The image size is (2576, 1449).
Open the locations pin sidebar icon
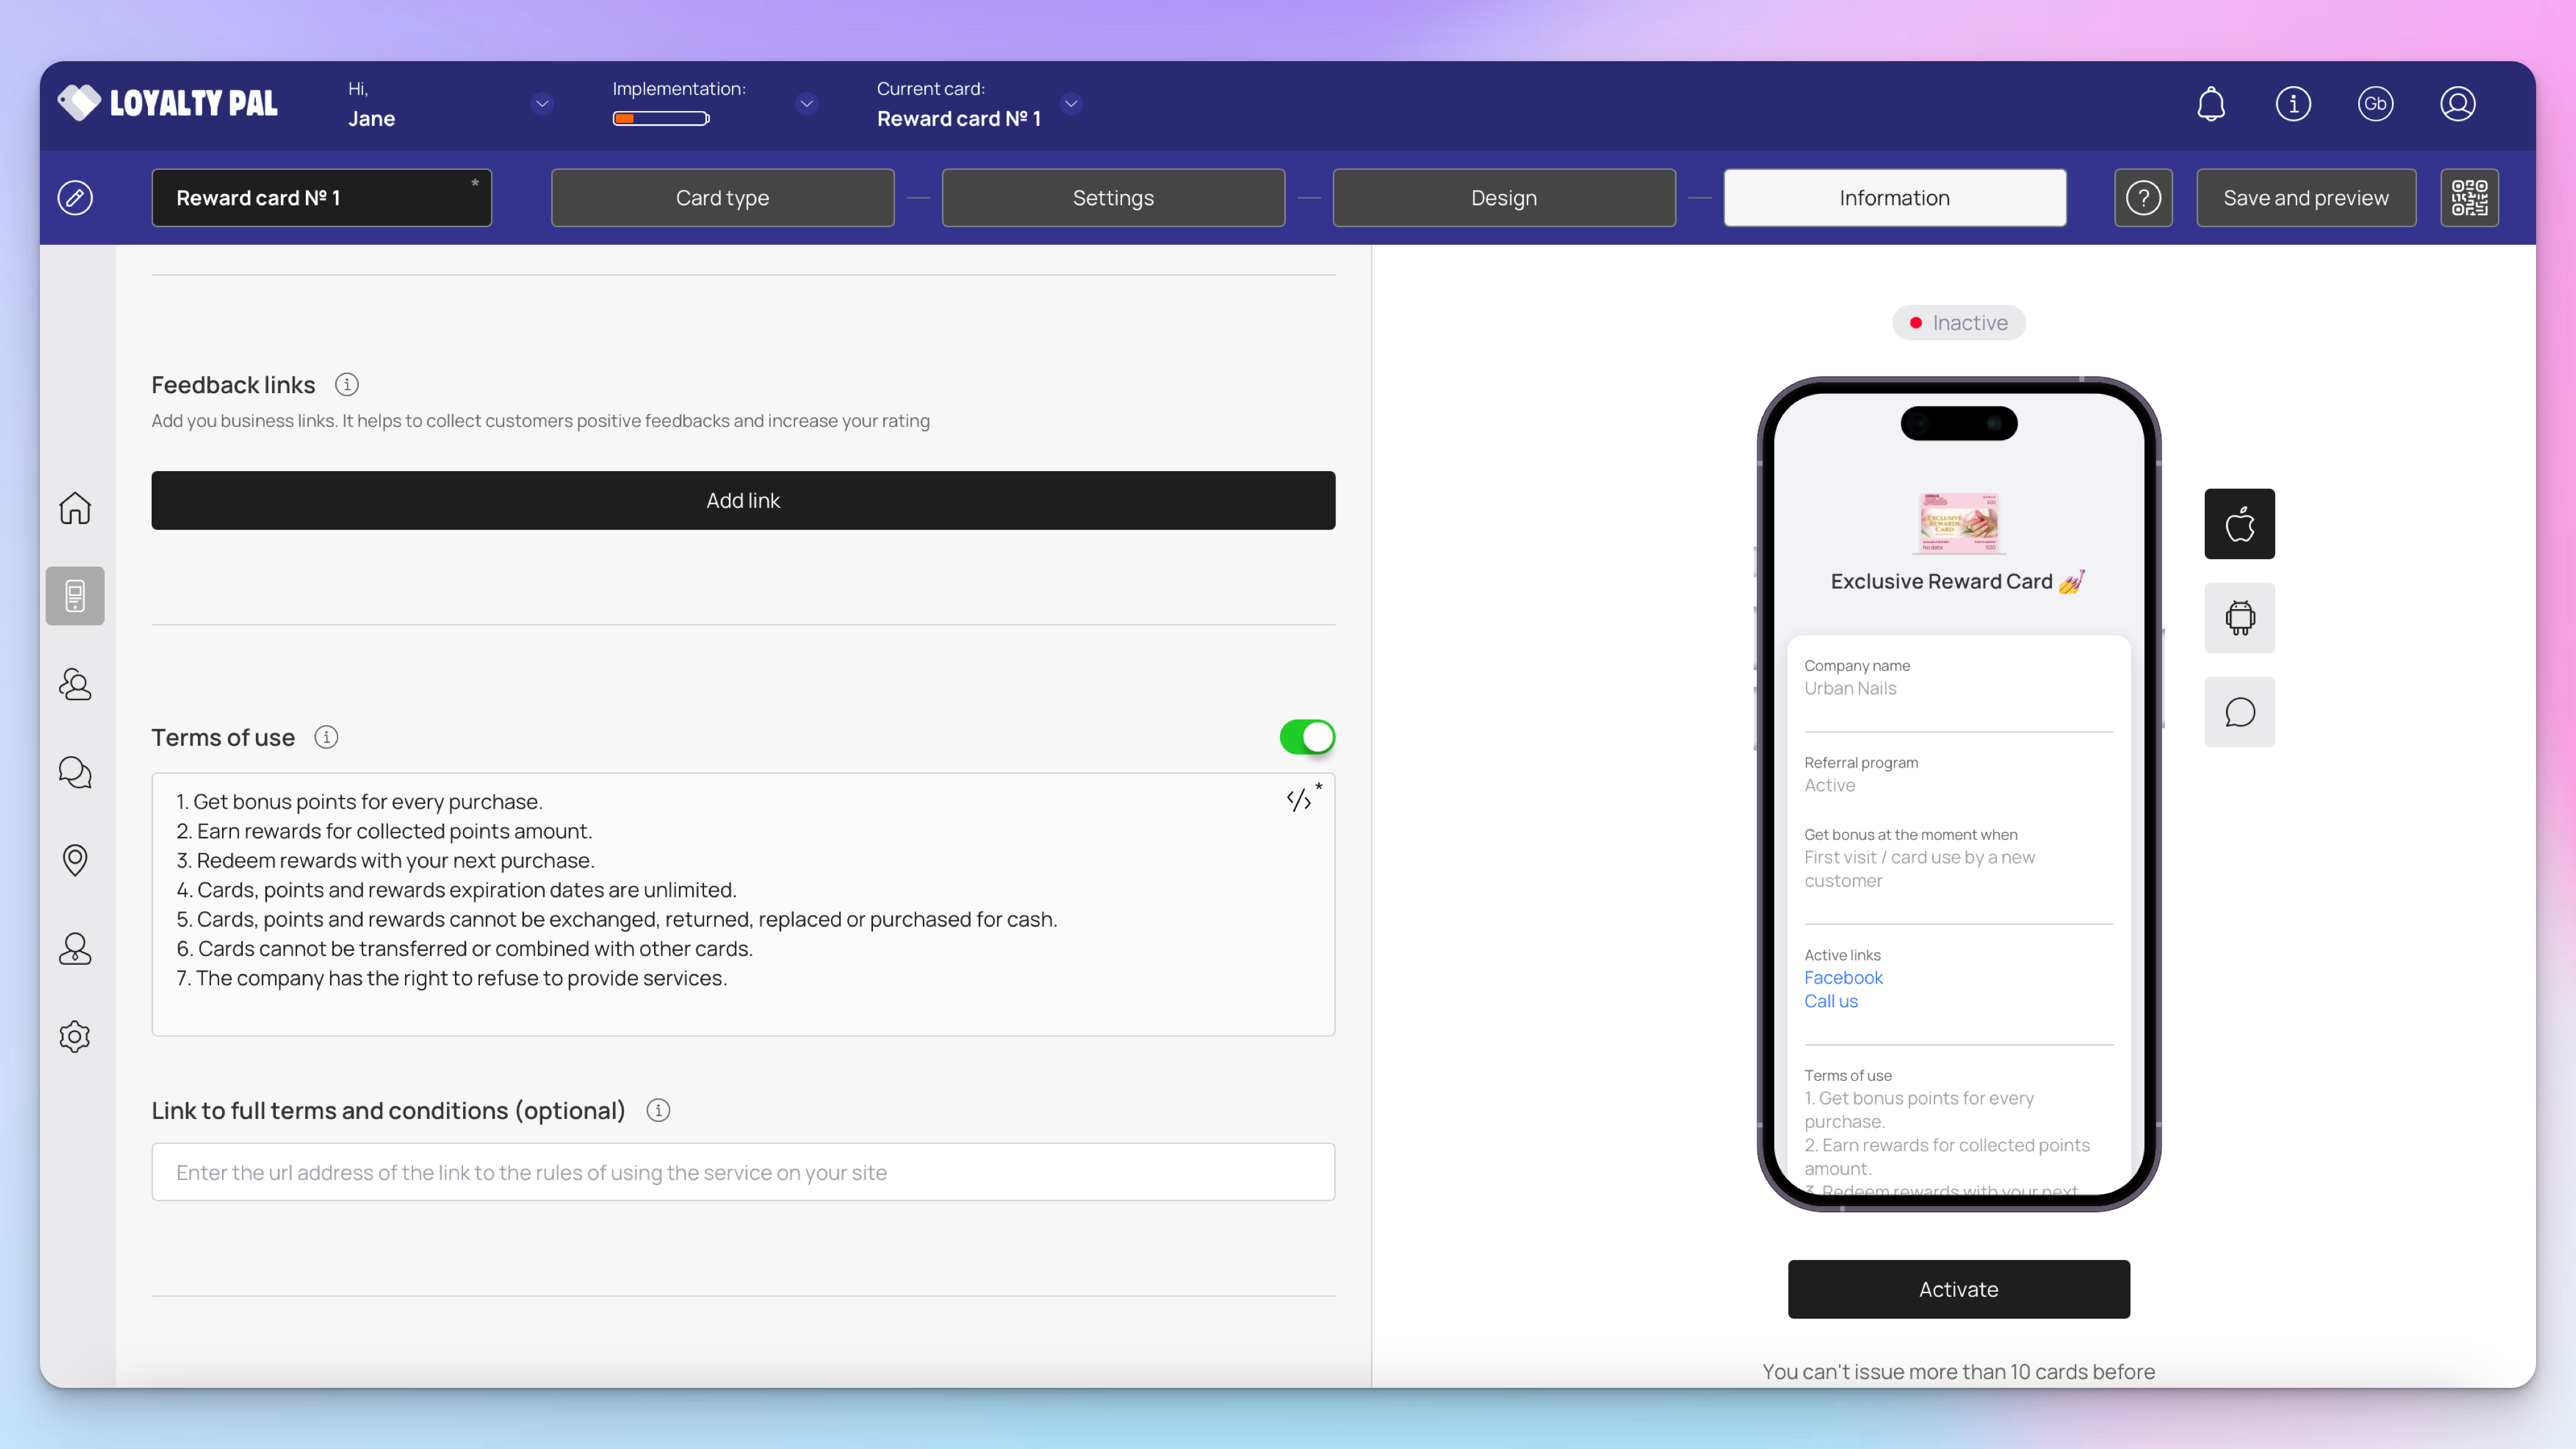pyautogui.click(x=75, y=860)
